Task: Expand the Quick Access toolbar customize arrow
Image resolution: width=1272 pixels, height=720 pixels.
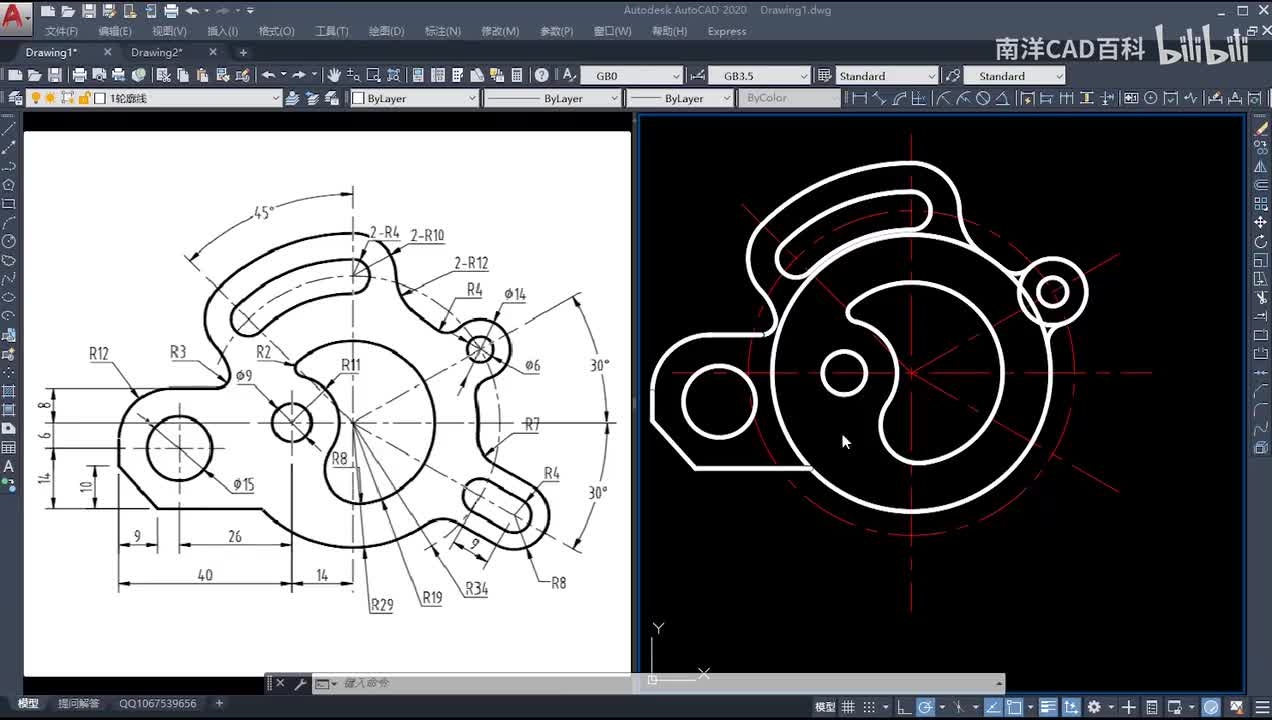Action: 250,11
